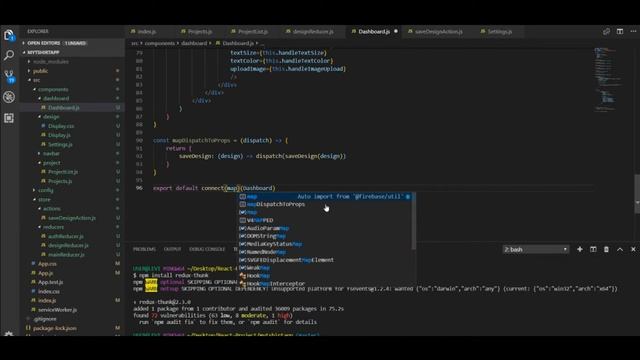The height and width of the screenshot is (360, 640).
Task: Maximize panel with up chevron
Action: tap(620, 249)
